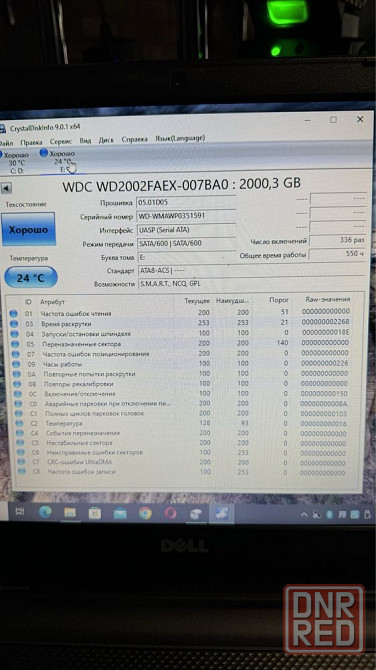Open Google Chrome from the taskbar
Image resolution: width=376 pixels, height=670 pixels.
click(x=145, y=513)
